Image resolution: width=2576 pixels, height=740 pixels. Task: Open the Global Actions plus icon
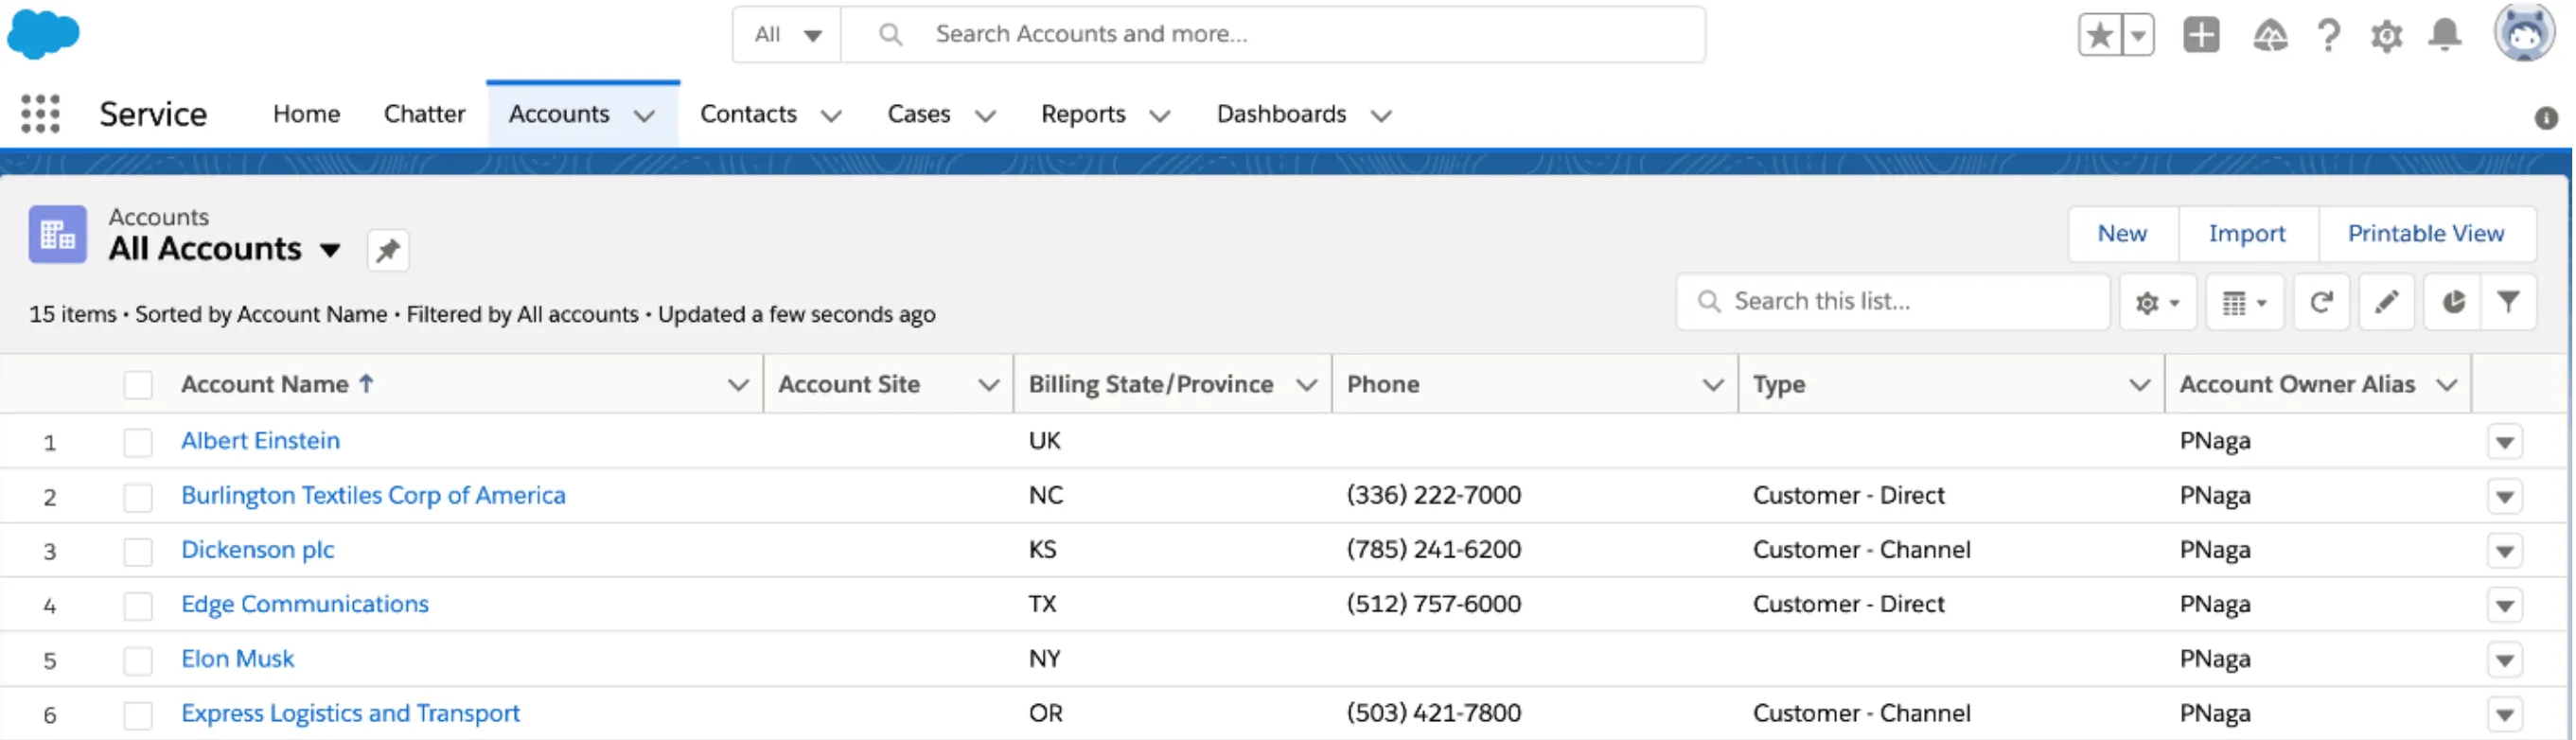pyautogui.click(x=2201, y=35)
